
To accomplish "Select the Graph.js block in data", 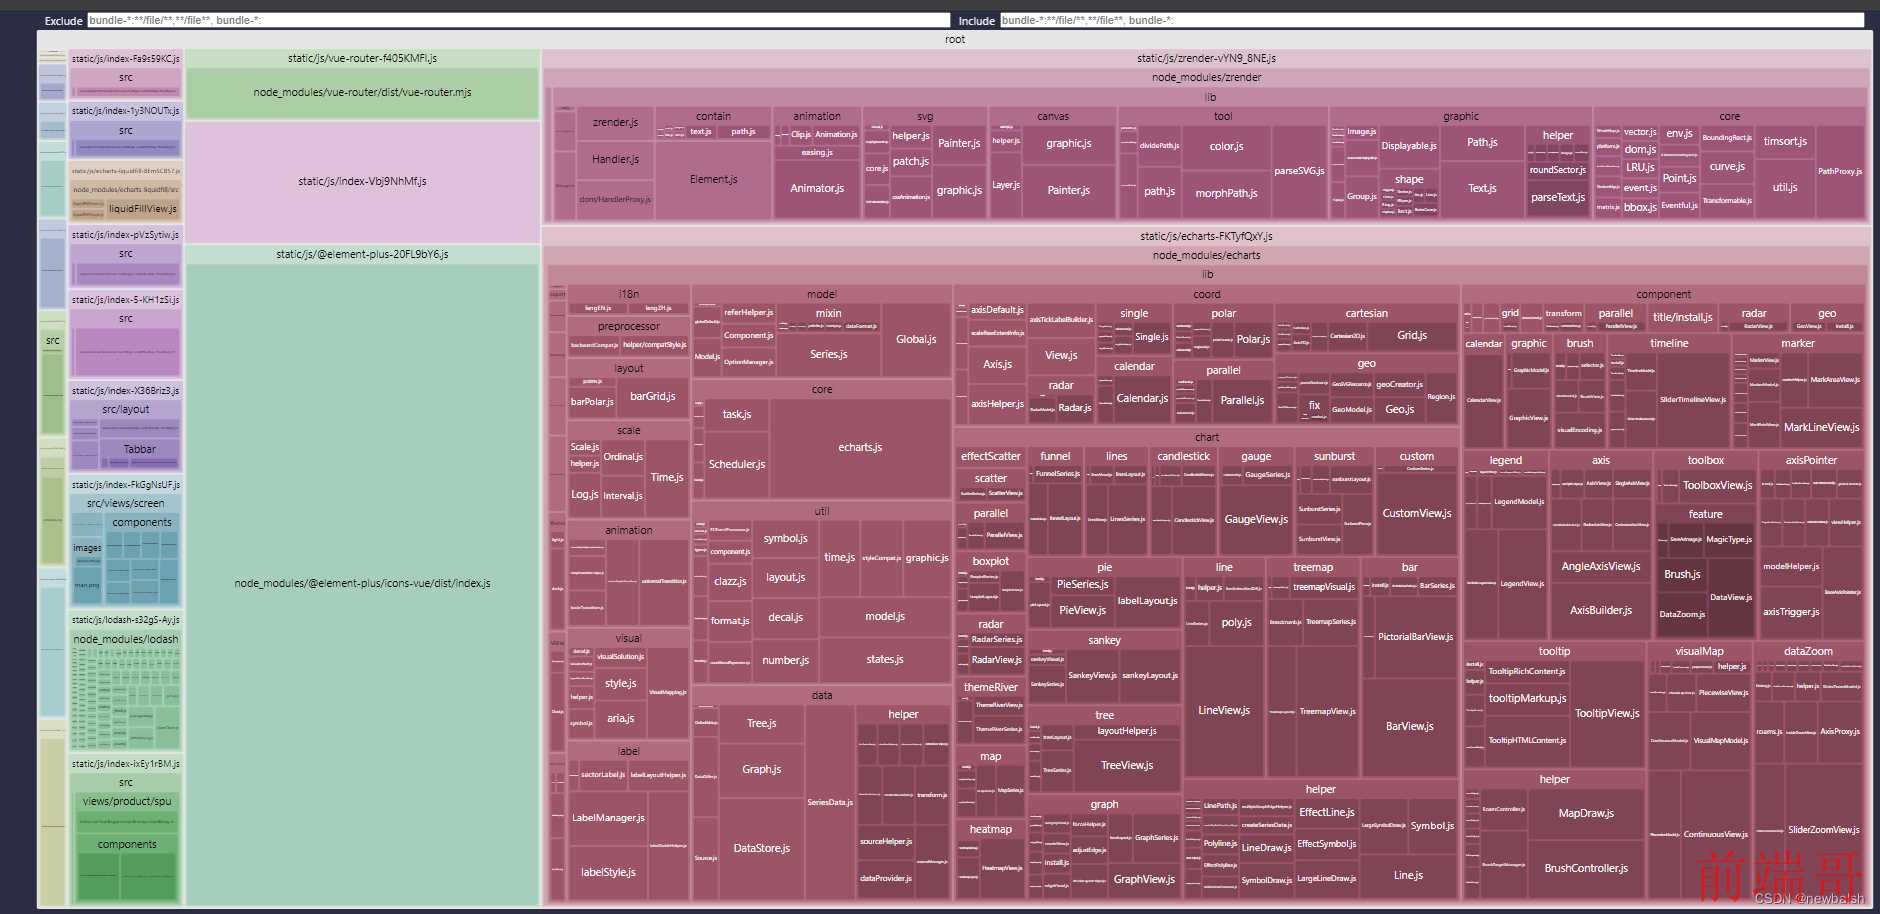I will coord(761,770).
